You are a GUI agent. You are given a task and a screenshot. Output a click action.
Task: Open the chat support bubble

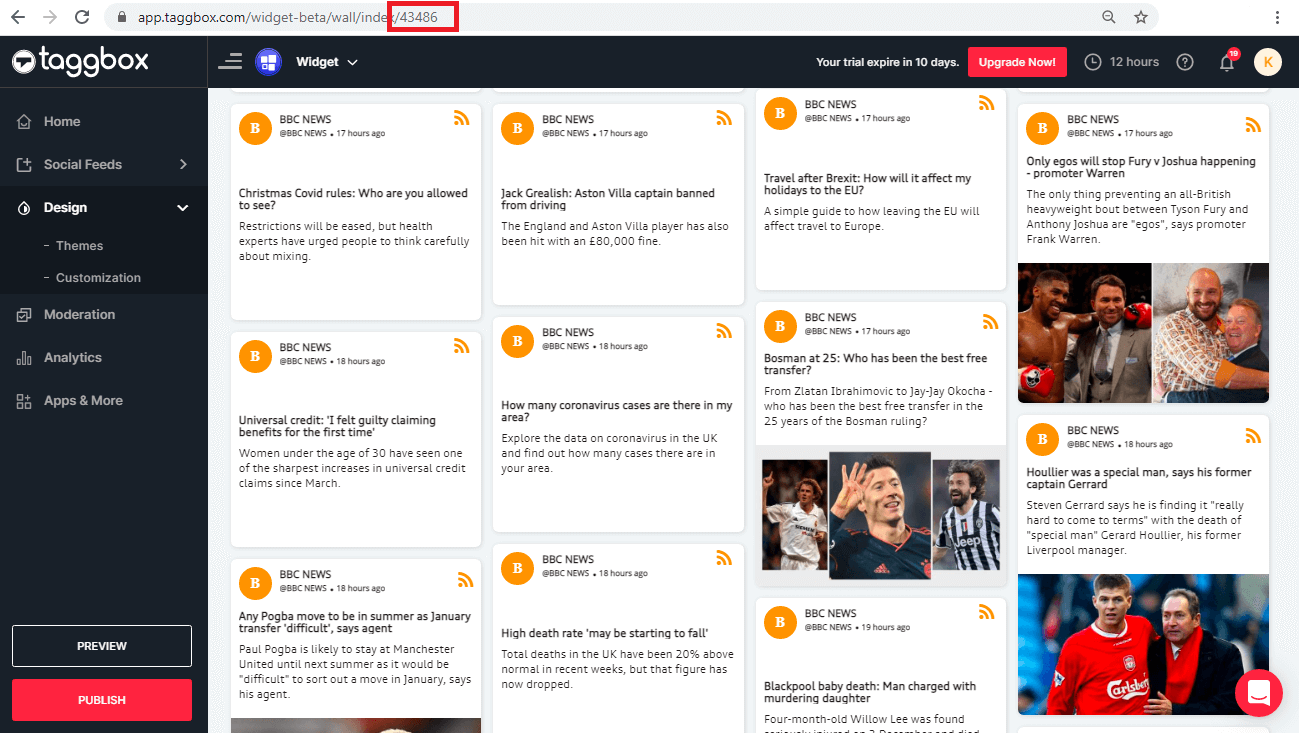click(x=1258, y=692)
